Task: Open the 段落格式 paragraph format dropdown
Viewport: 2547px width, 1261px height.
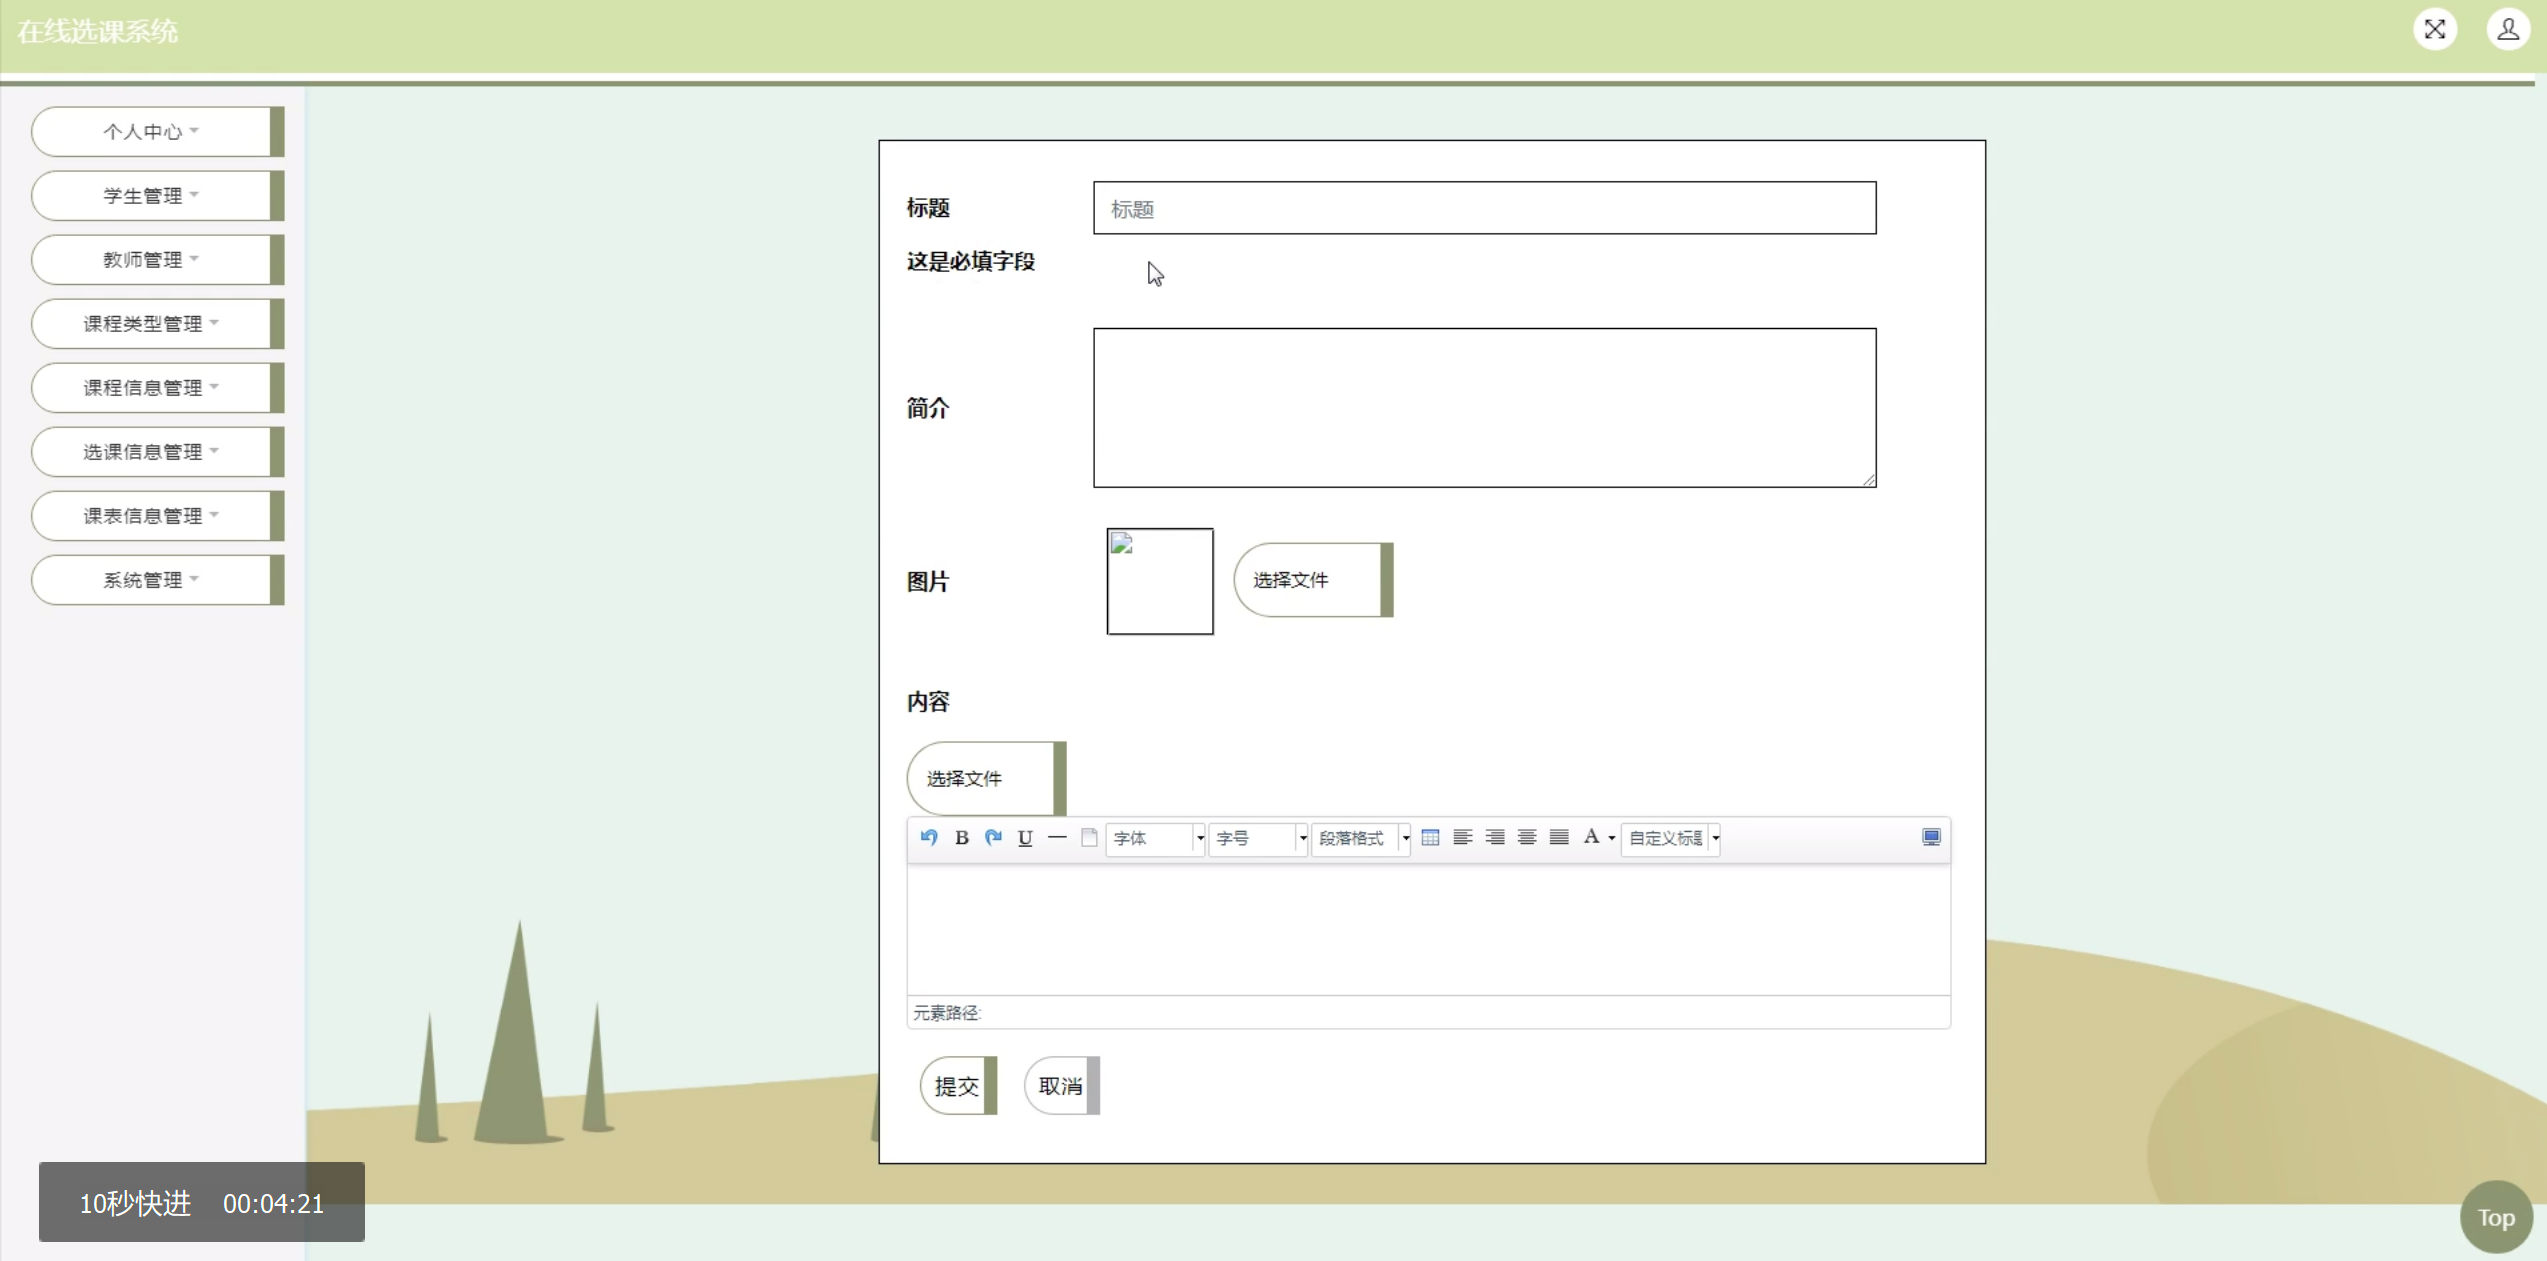Action: 1361,838
